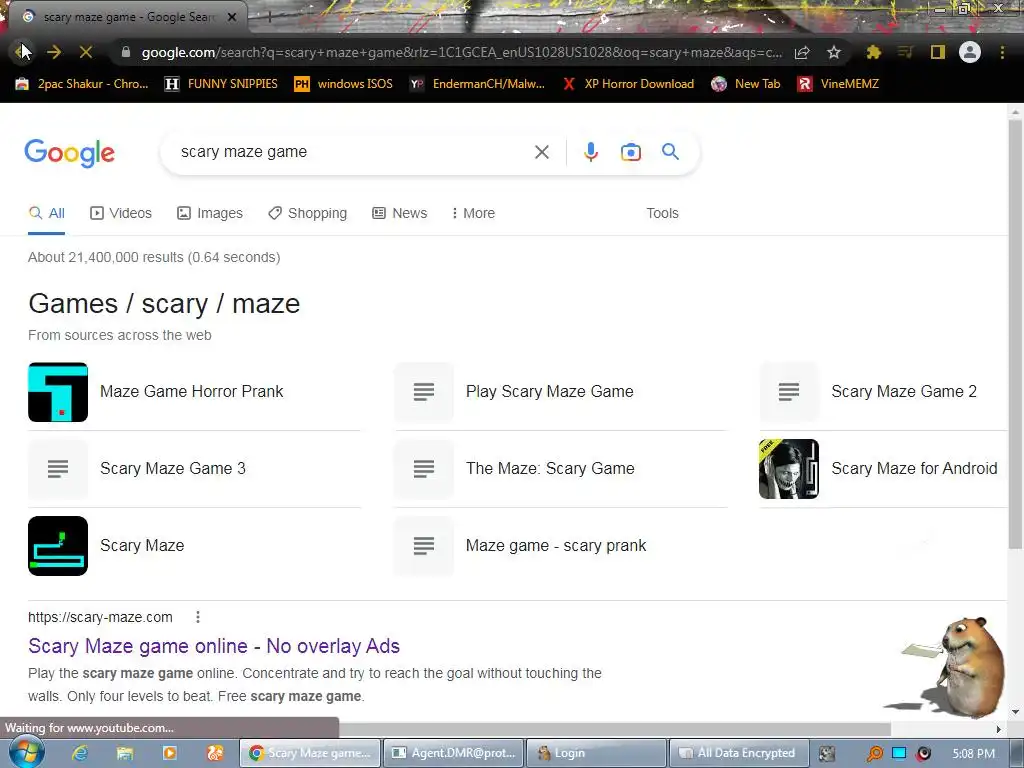Click the magnifying glass search button
Viewport: 1024px width, 768px height.
click(671, 152)
